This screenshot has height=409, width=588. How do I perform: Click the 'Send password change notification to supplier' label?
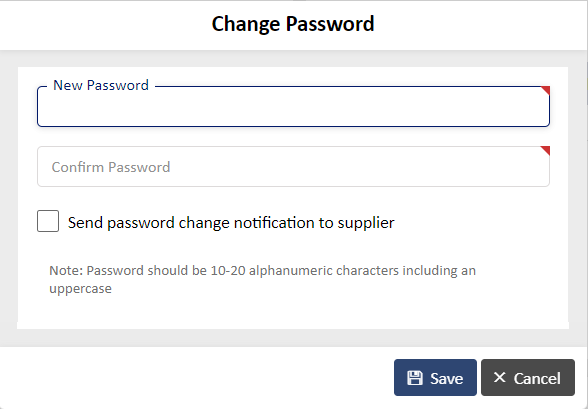point(231,223)
